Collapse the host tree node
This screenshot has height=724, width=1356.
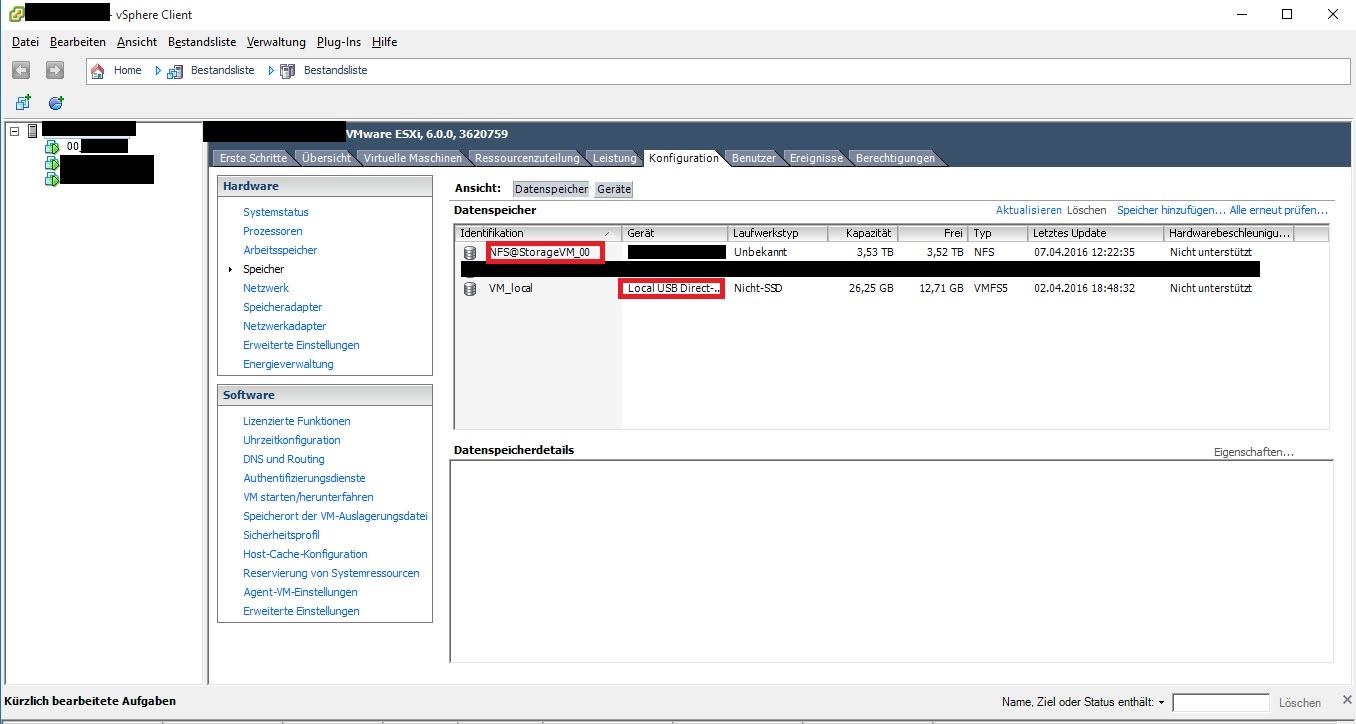(14, 131)
